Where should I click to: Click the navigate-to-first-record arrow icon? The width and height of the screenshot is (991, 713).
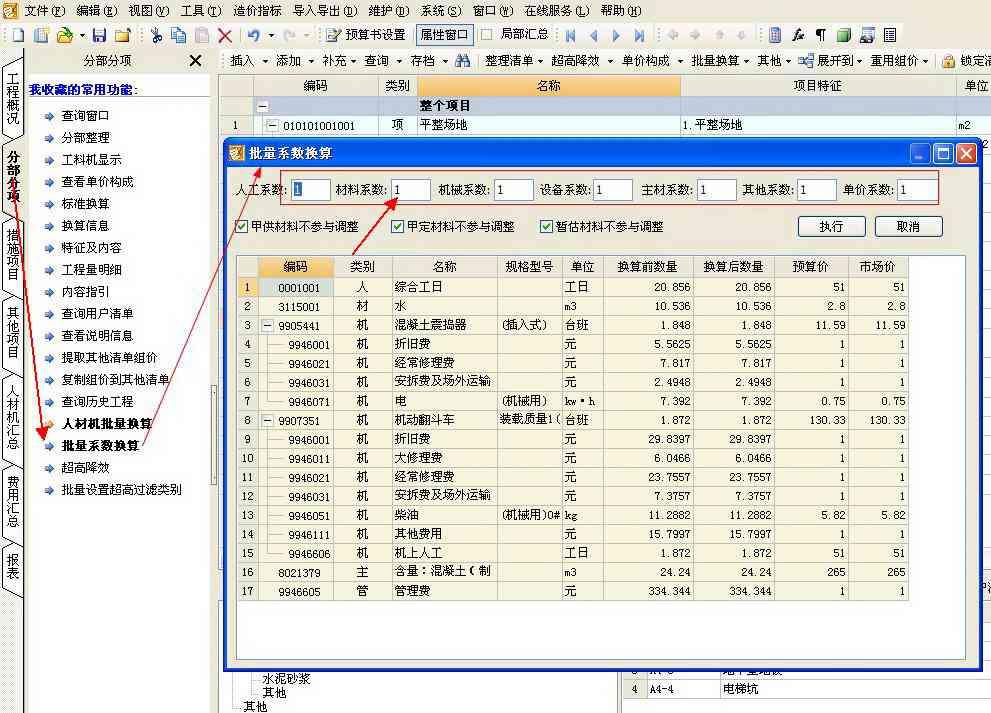572,35
